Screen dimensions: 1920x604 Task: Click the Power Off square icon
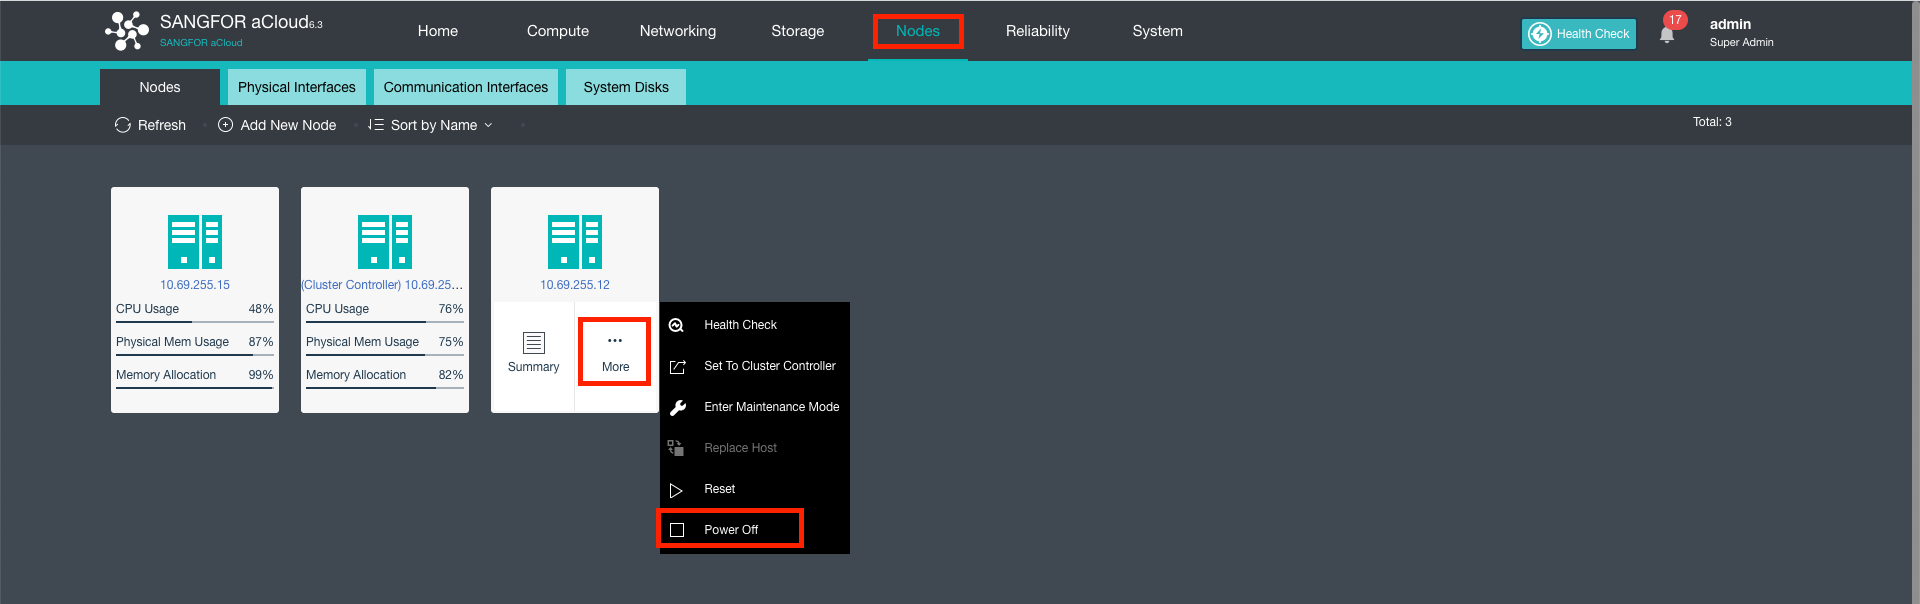point(677,530)
